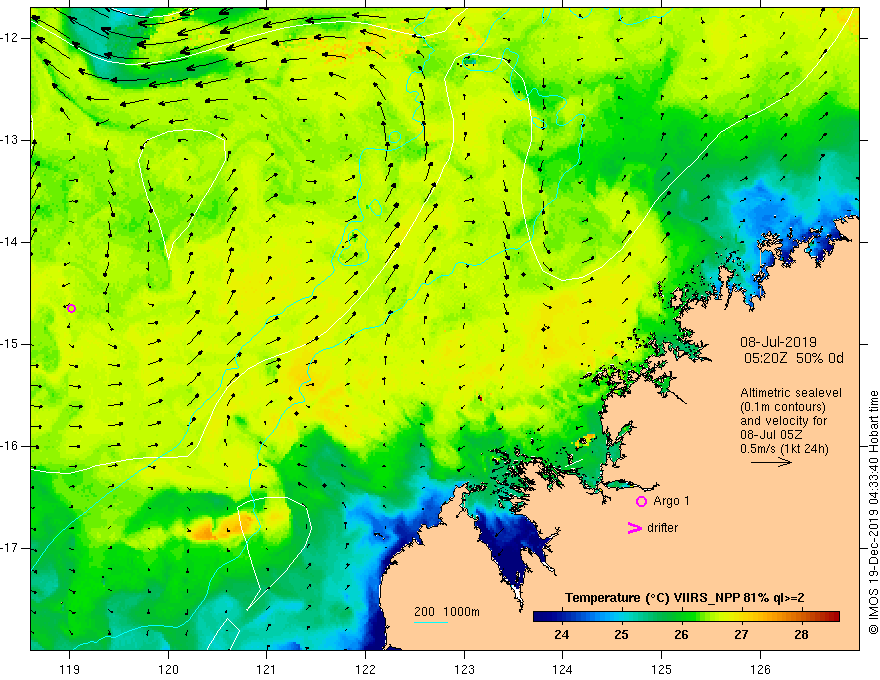
Task: Click the '(0.1m contours)' caption line
Action: coord(782,407)
